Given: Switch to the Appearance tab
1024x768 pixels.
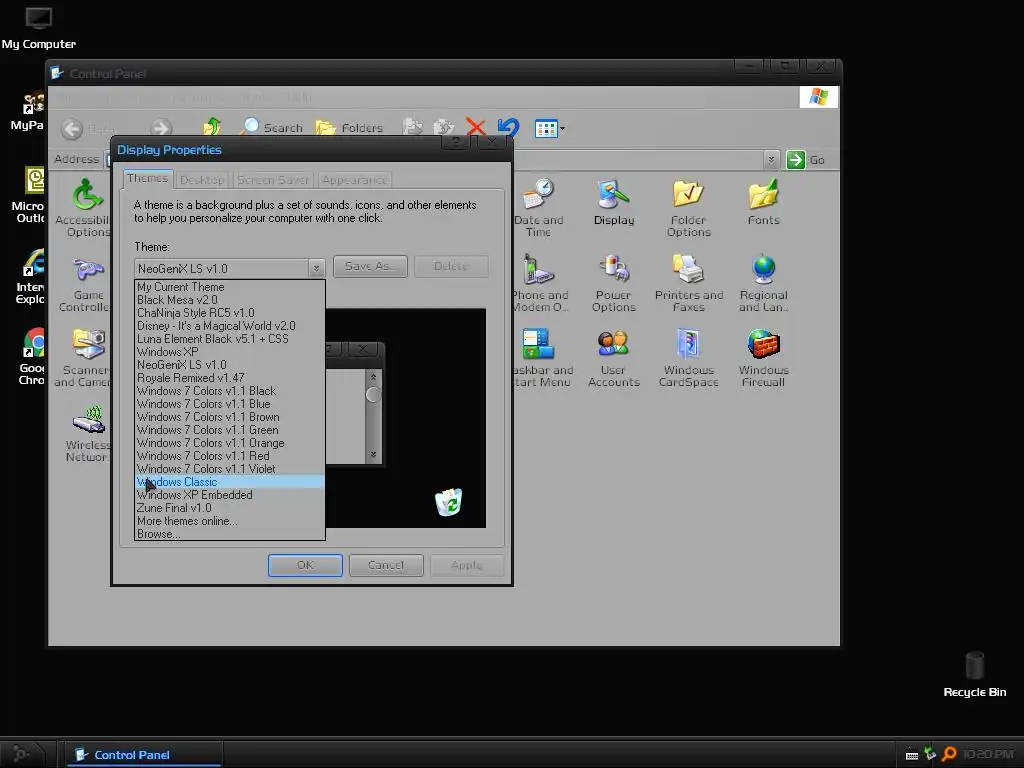Looking at the screenshot, I should click(355, 180).
